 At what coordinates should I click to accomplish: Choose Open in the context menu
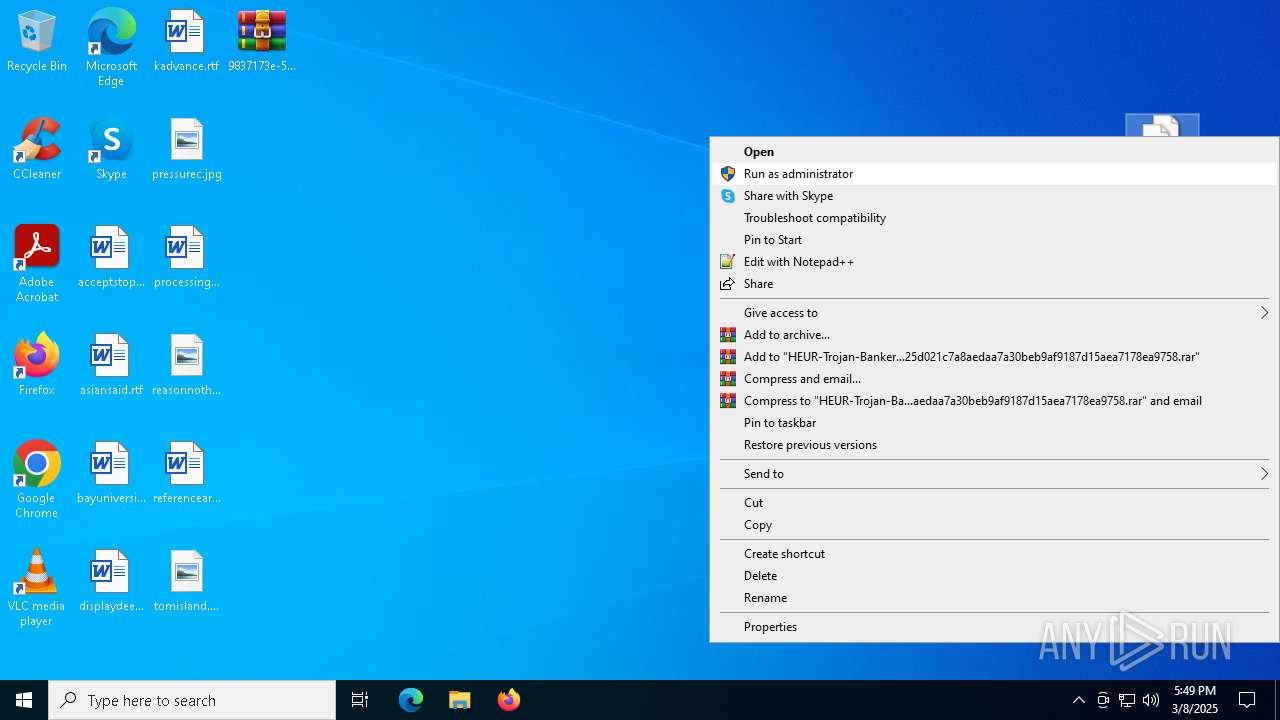tap(994, 152)
